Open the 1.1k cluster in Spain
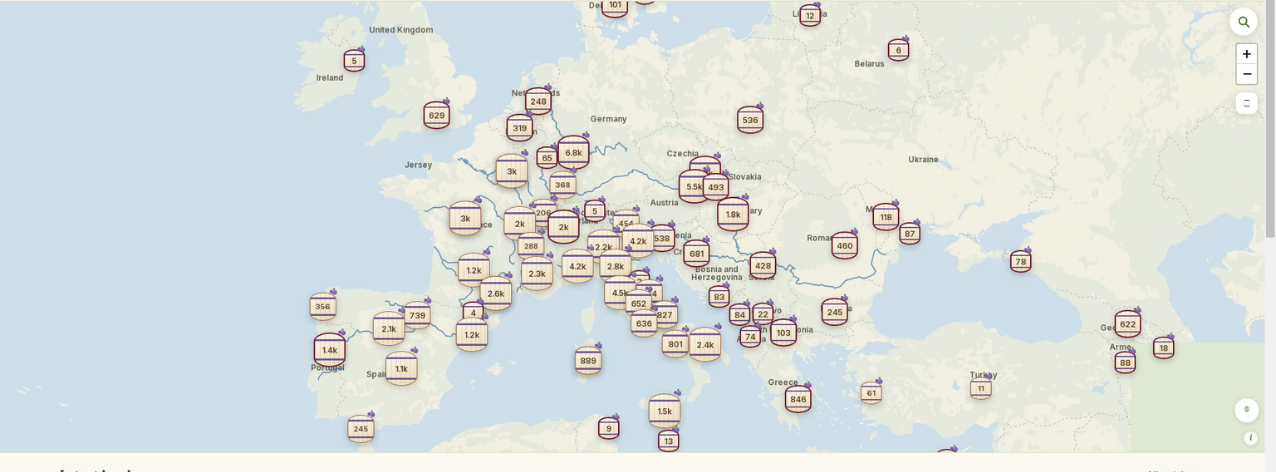Viewport: 1276px width, 472px height. [401, 368]
